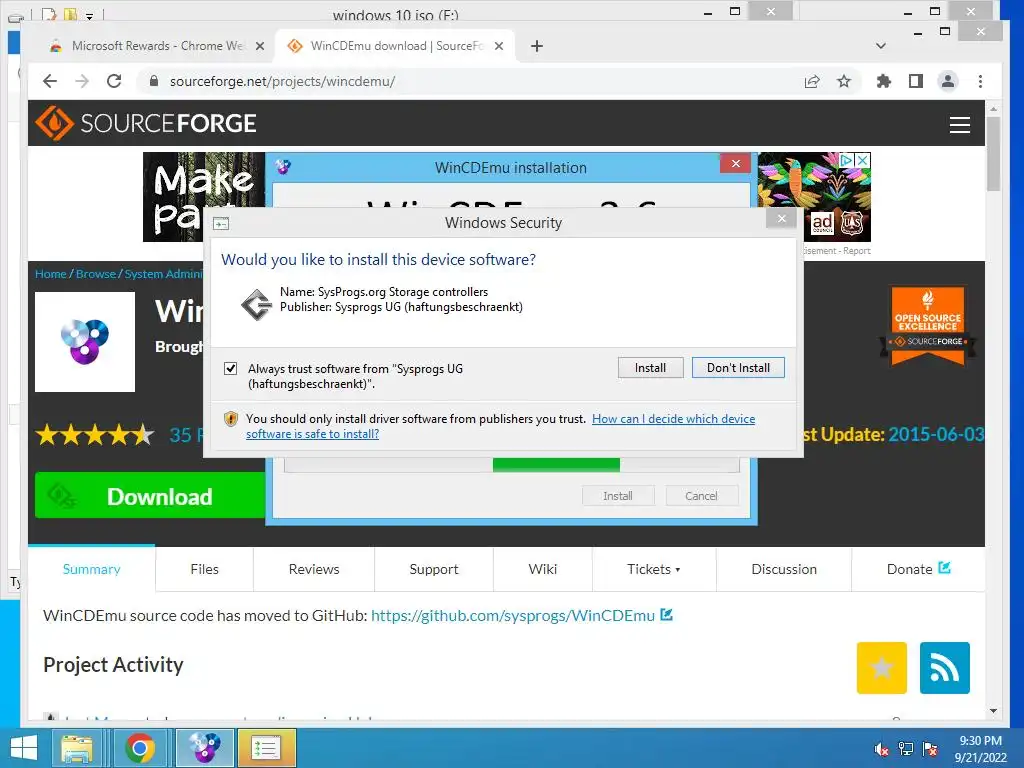
Task: Click the share page icon
Action: tap(812, 81)
